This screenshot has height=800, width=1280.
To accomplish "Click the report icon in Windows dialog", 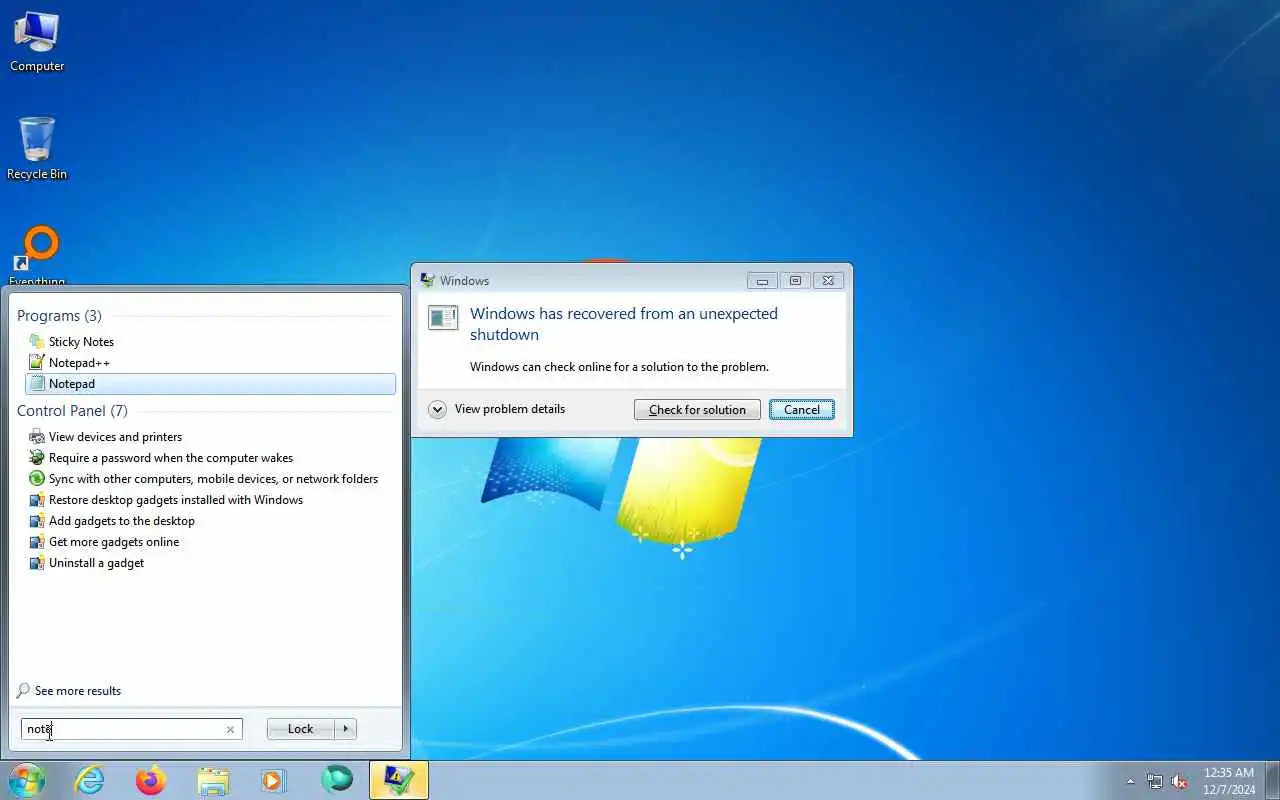I will click(443, 318).
